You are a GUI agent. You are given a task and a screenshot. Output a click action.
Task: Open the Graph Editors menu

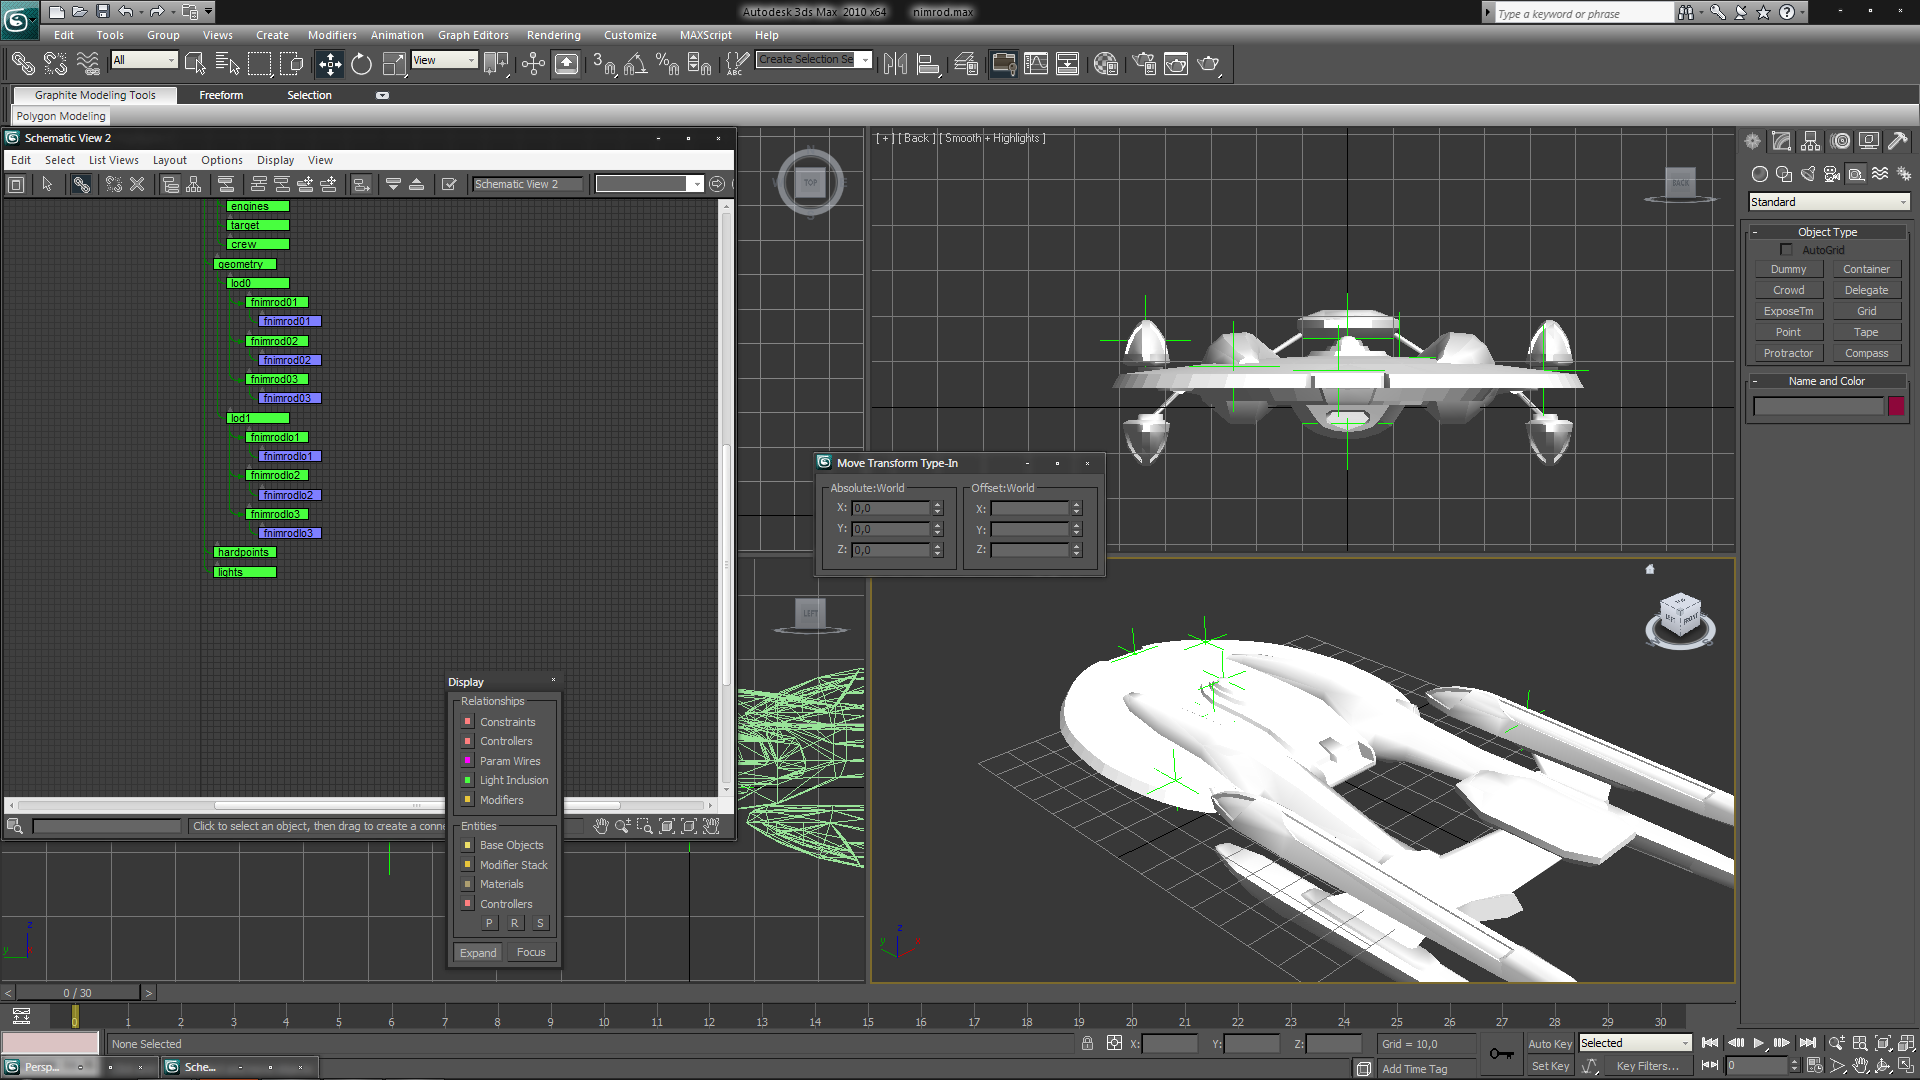473,35
